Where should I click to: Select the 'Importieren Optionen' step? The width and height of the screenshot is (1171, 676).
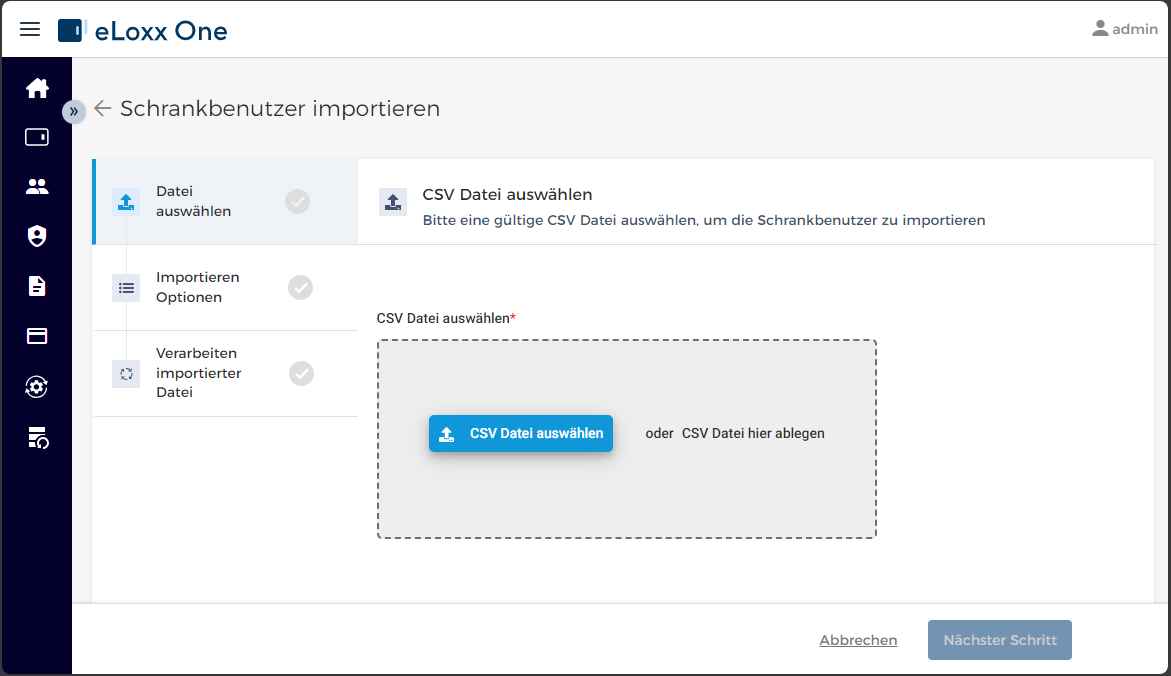click(226, 288)
